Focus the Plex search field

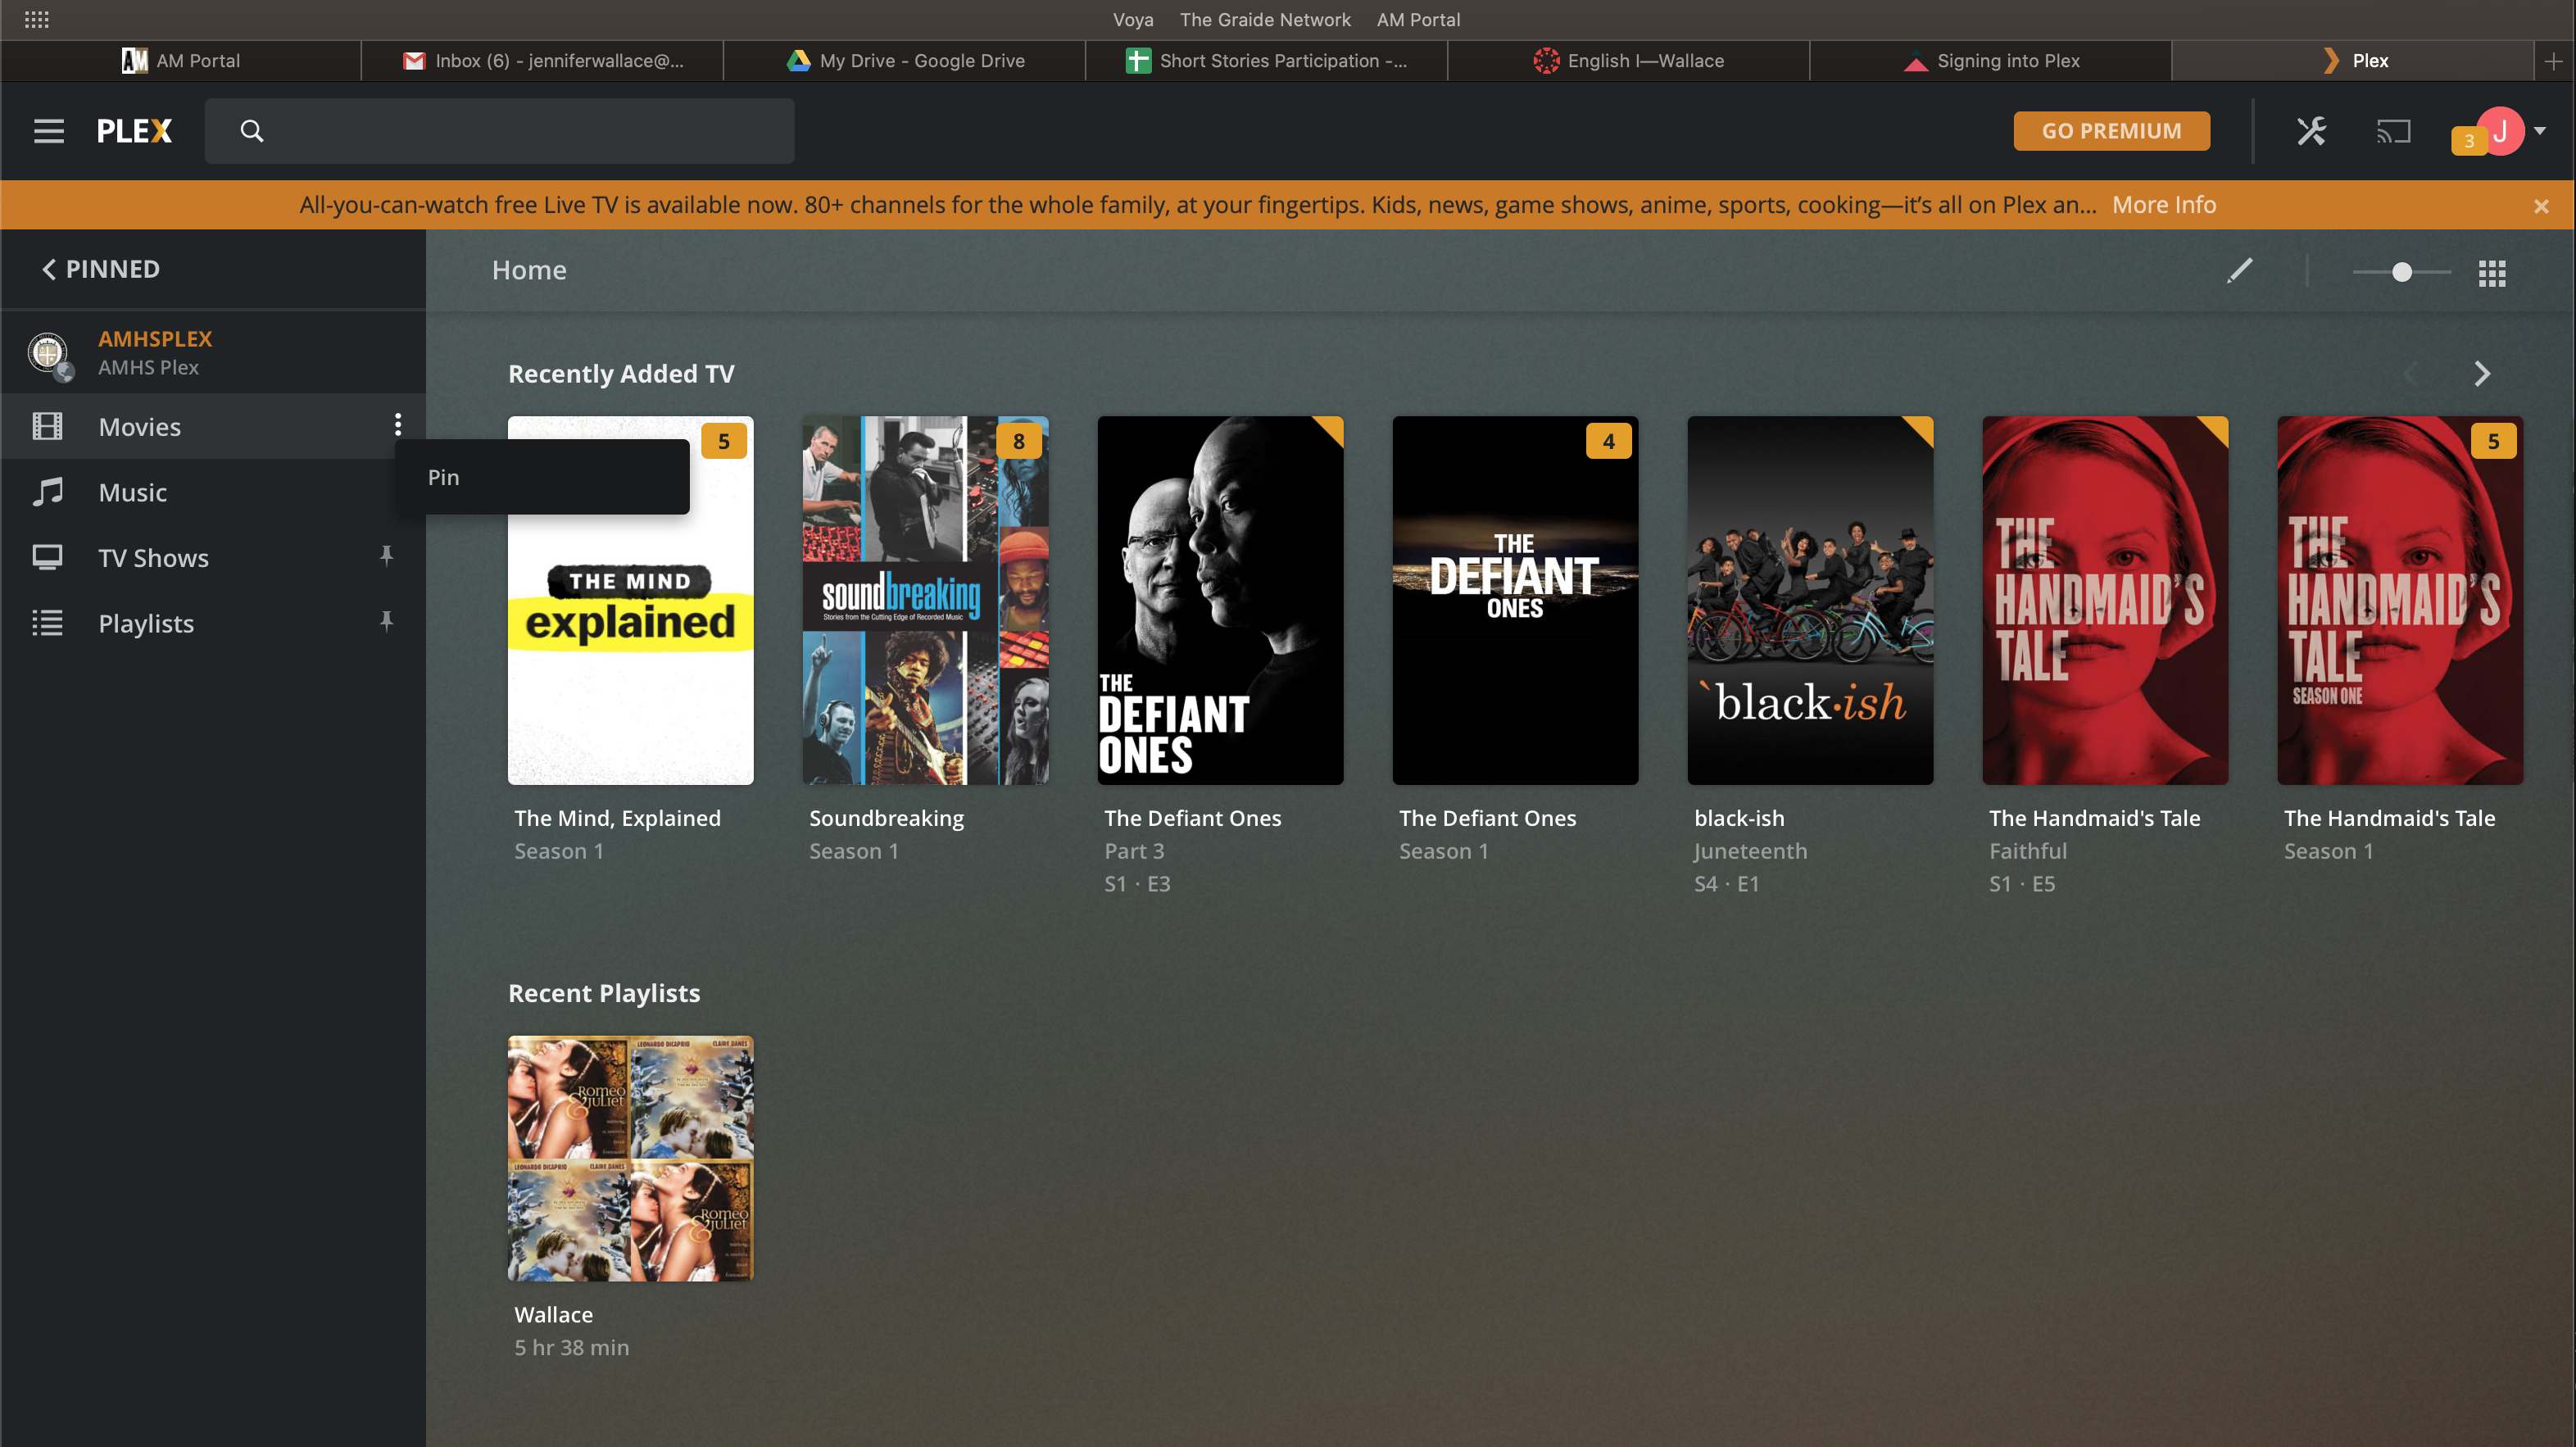click(499, 131)
